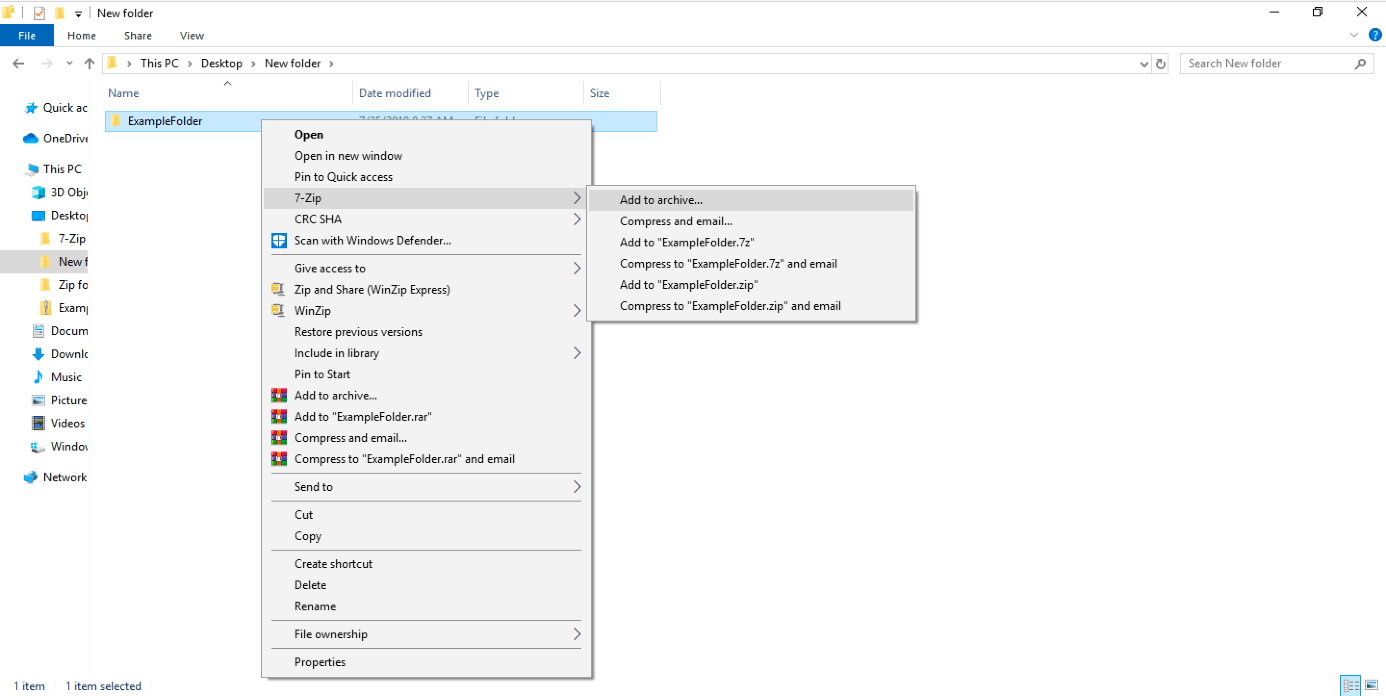The image size is (1386, 696).
Task: Click the Back navigation arrow
Action: (x=17, y=63)
